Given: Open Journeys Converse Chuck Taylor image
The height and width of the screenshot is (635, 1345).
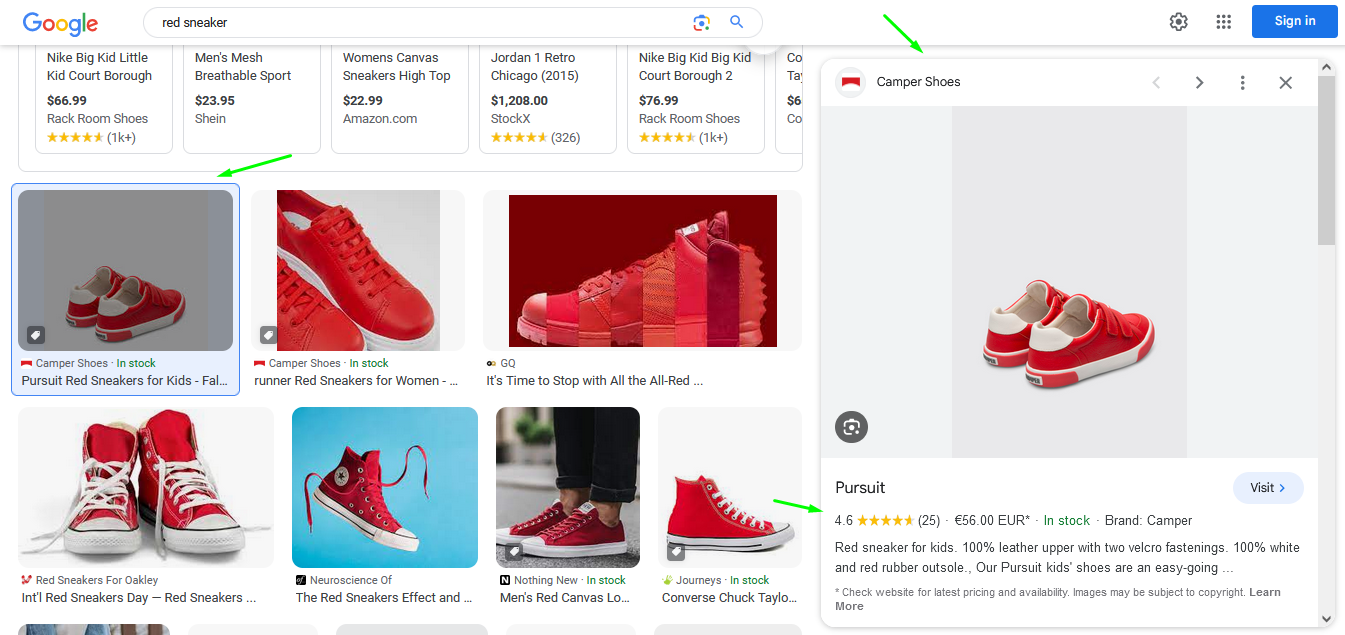Looking at the screenshot, I should click(x=730, y=487).
